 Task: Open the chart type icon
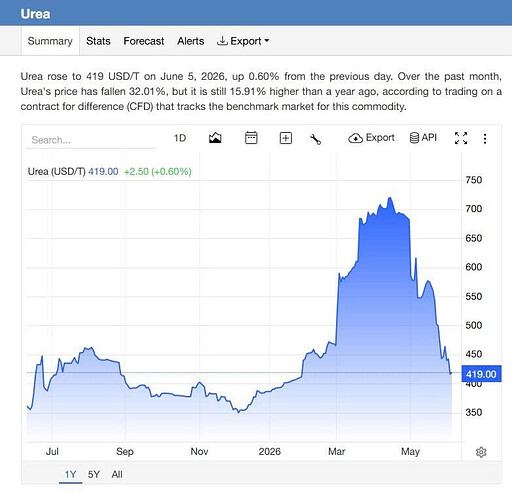point(215,138)
